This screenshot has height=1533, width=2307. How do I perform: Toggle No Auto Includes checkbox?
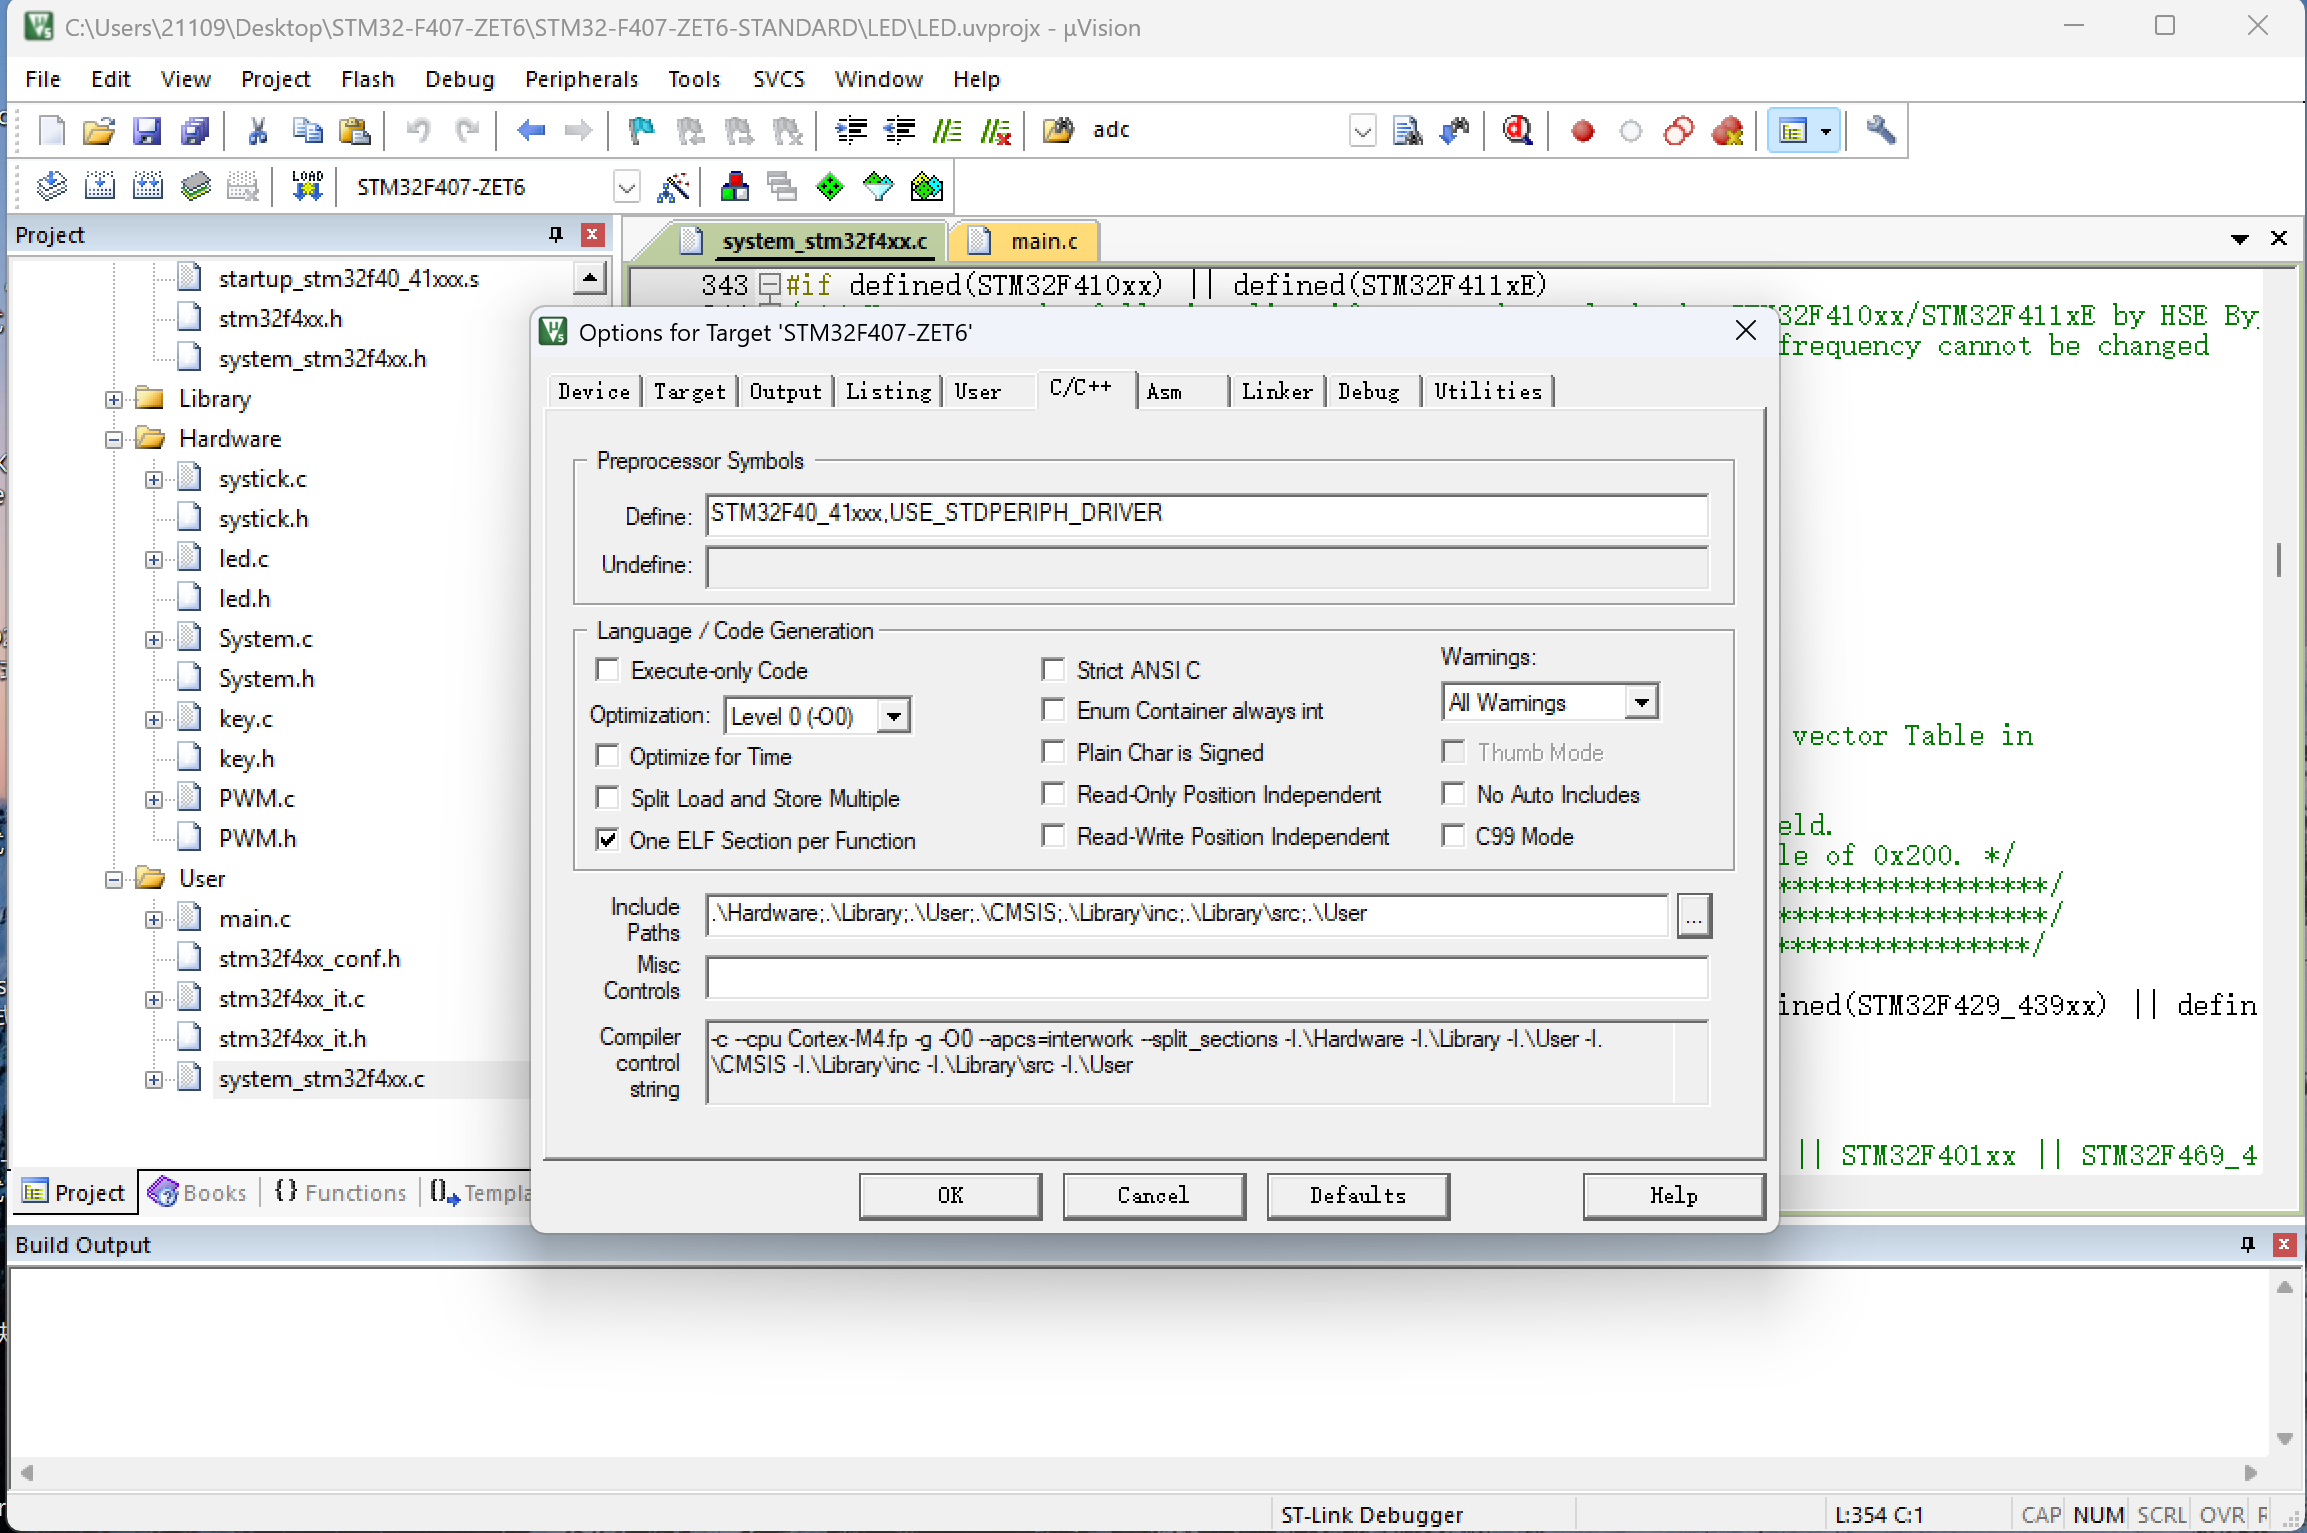tap(1453, 793)
